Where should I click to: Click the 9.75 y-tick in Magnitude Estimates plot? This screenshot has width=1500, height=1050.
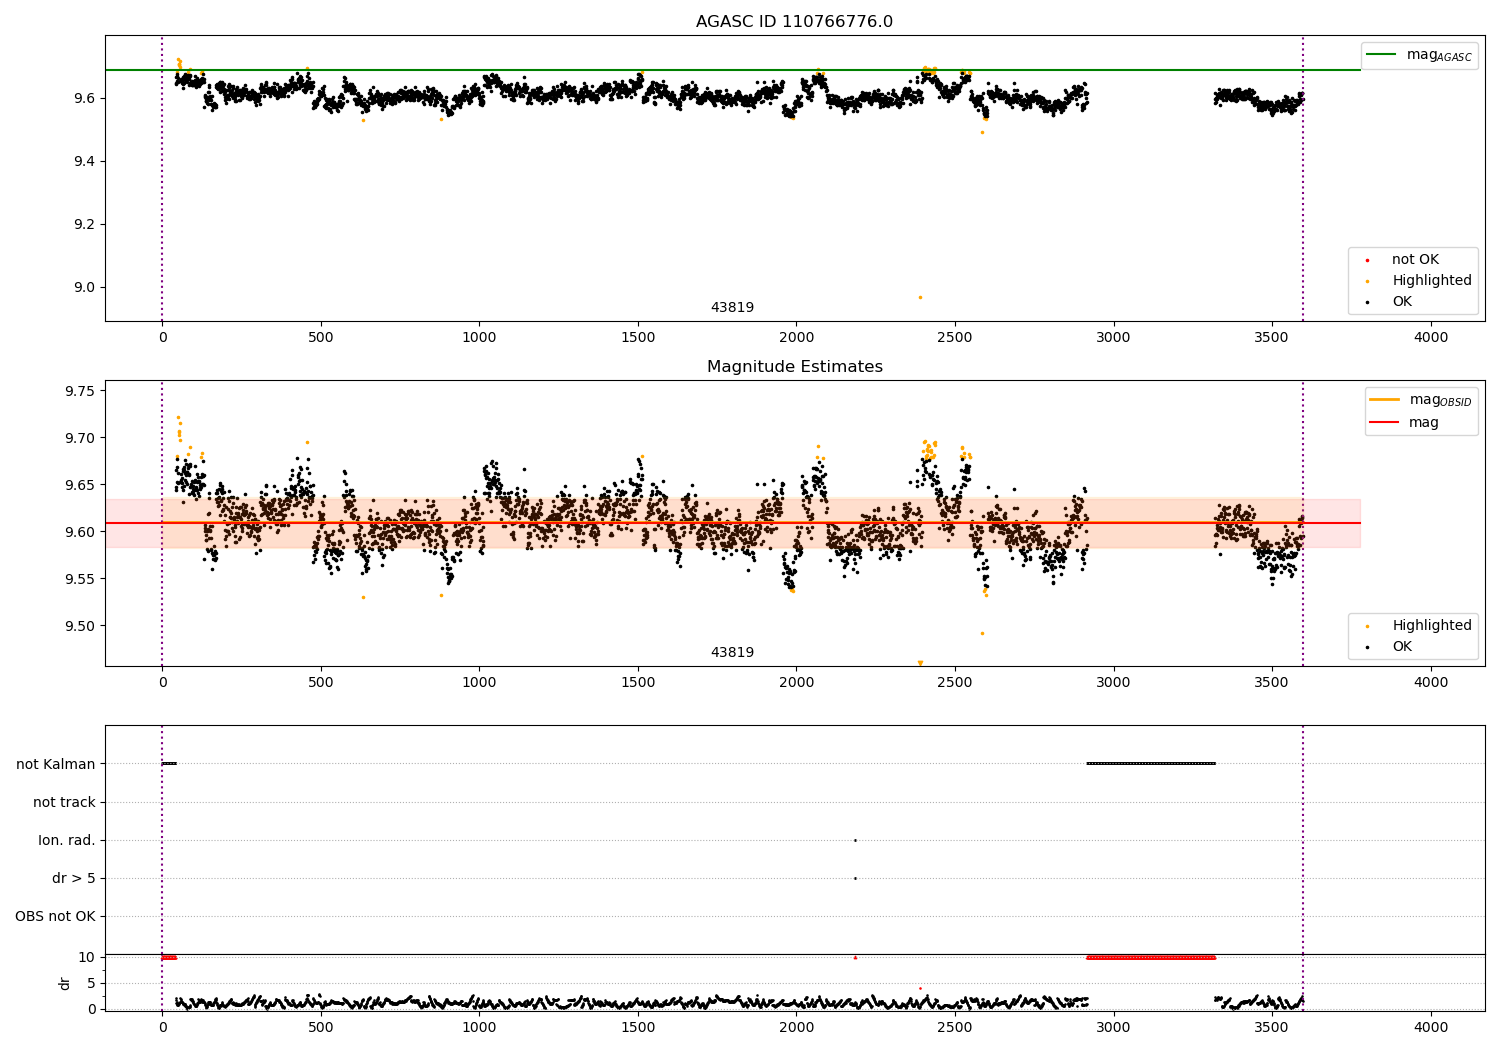[x=79, y=391]
